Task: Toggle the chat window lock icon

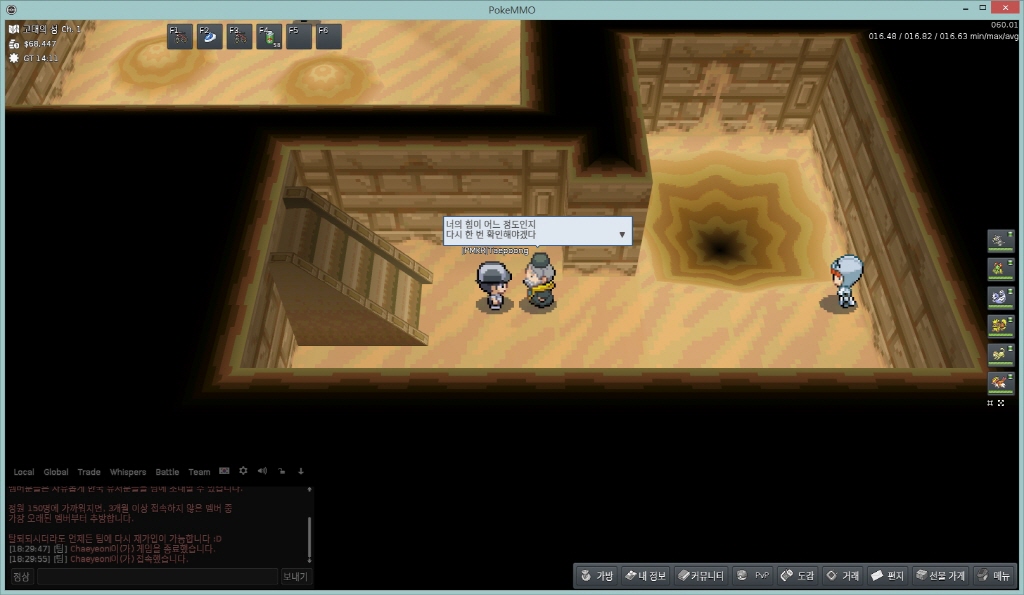Action: (x=282, y=471)
